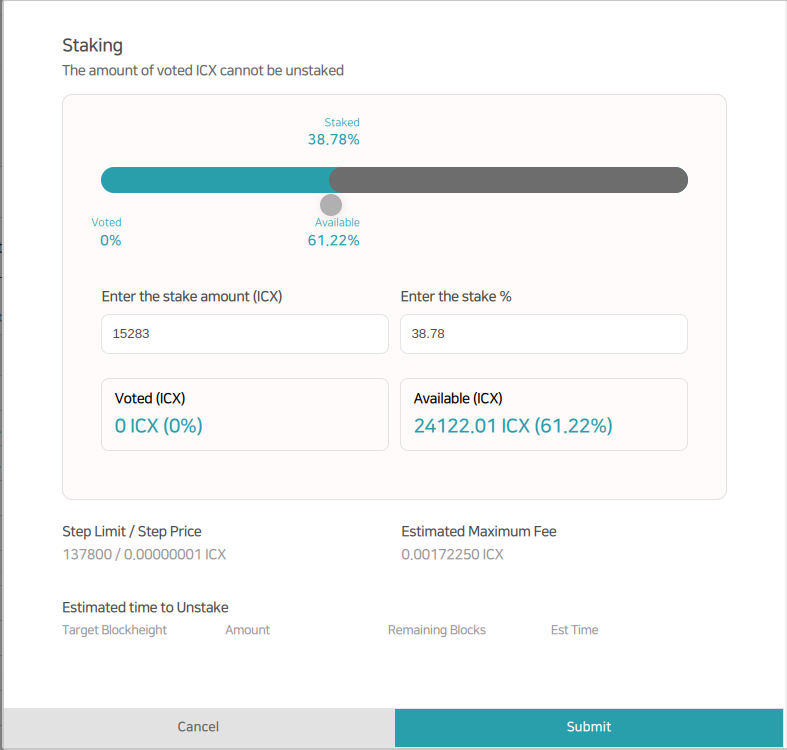Image resolution: width=787 pixels, height=750 pixels.
Task: Click the Staking dialog title
Action: 92,45
